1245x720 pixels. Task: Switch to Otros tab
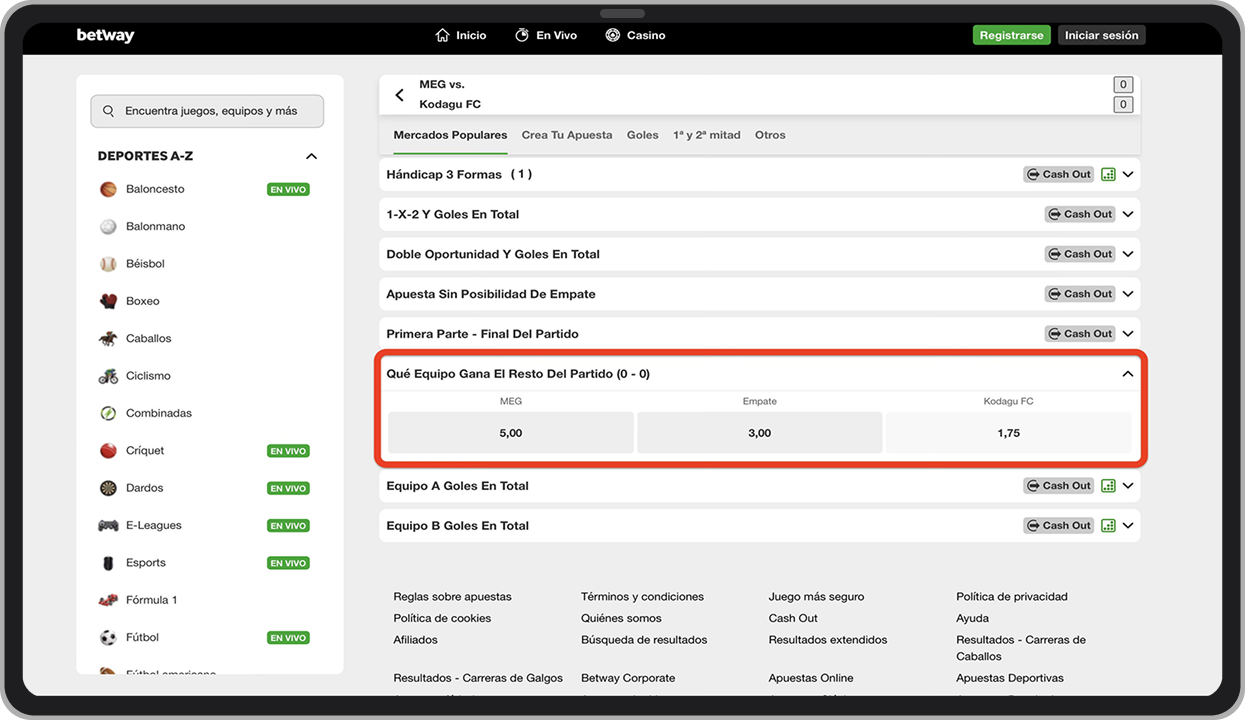[x=770, y=135]
